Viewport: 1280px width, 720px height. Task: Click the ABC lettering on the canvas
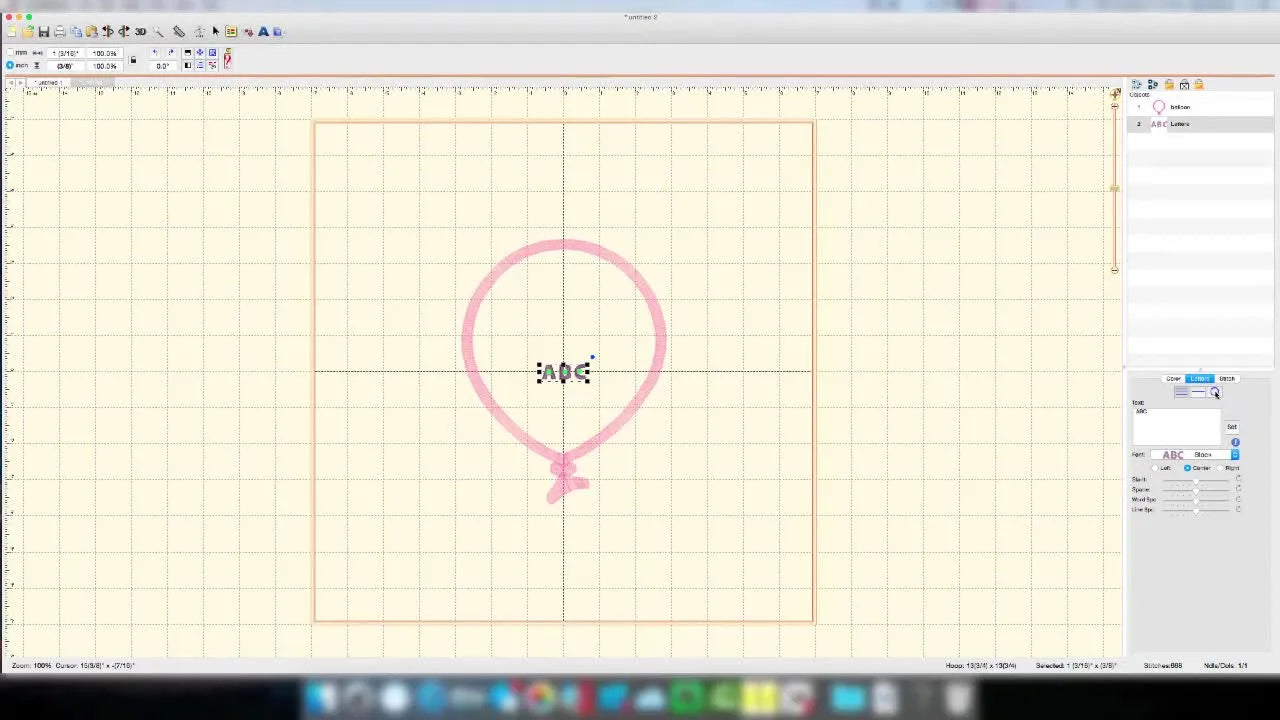click(x=564, y=373)
